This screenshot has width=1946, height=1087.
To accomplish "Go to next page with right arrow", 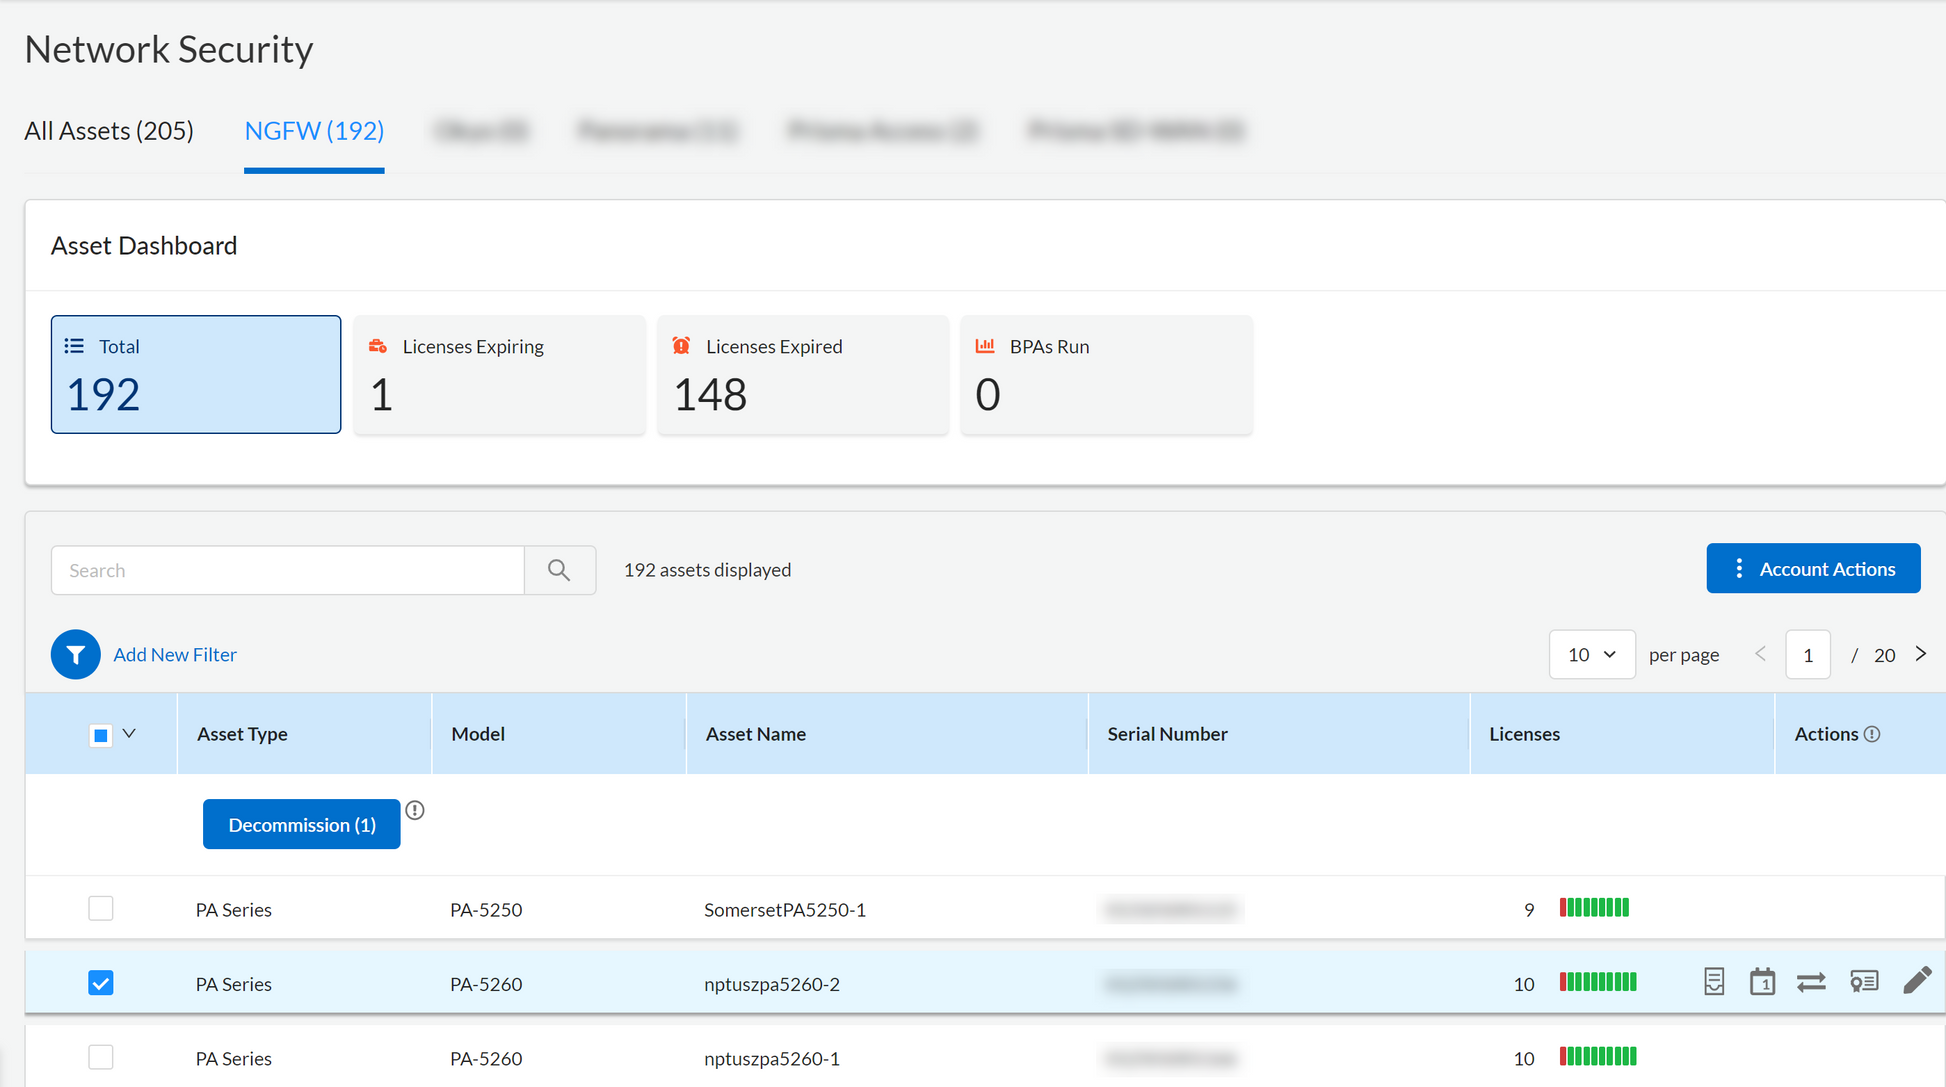I will click(x=1920, y=654).
